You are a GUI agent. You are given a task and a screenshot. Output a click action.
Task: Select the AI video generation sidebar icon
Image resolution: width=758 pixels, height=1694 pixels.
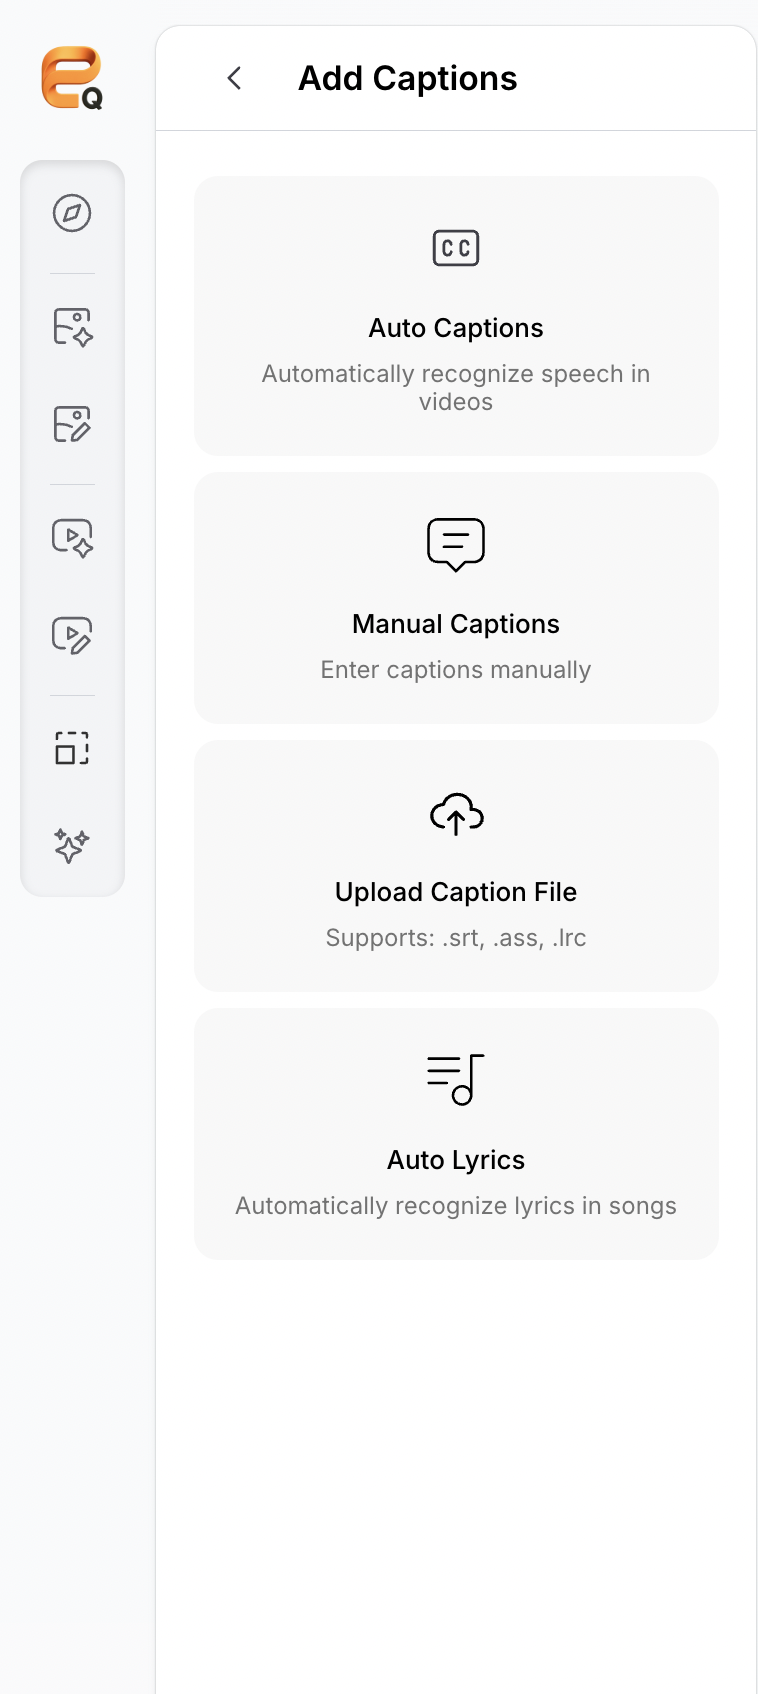pyautogui.click(x=72, y=538)
